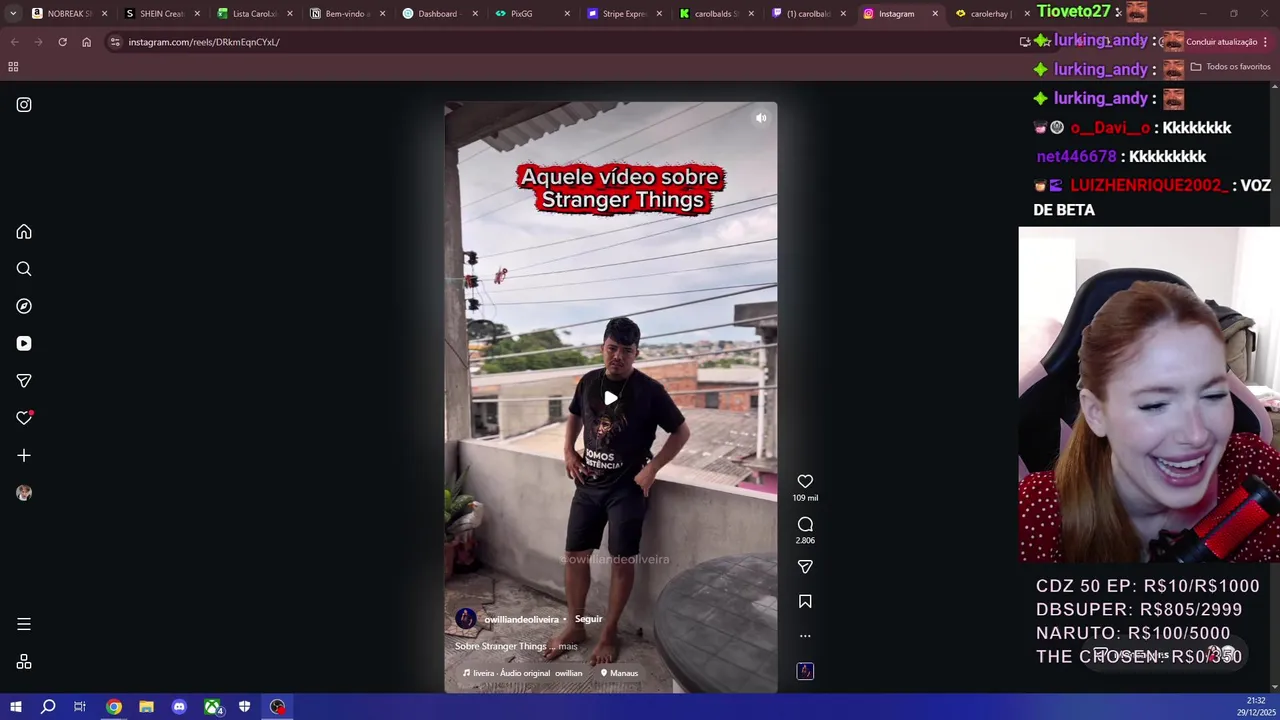This screenshot has height=720, width=1280.
Task: Open Windows taskbar search
Action: (48, 707)
